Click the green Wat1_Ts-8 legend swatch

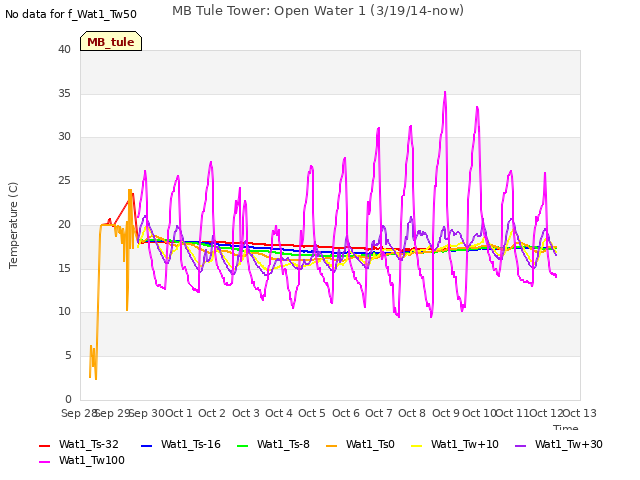242,445
